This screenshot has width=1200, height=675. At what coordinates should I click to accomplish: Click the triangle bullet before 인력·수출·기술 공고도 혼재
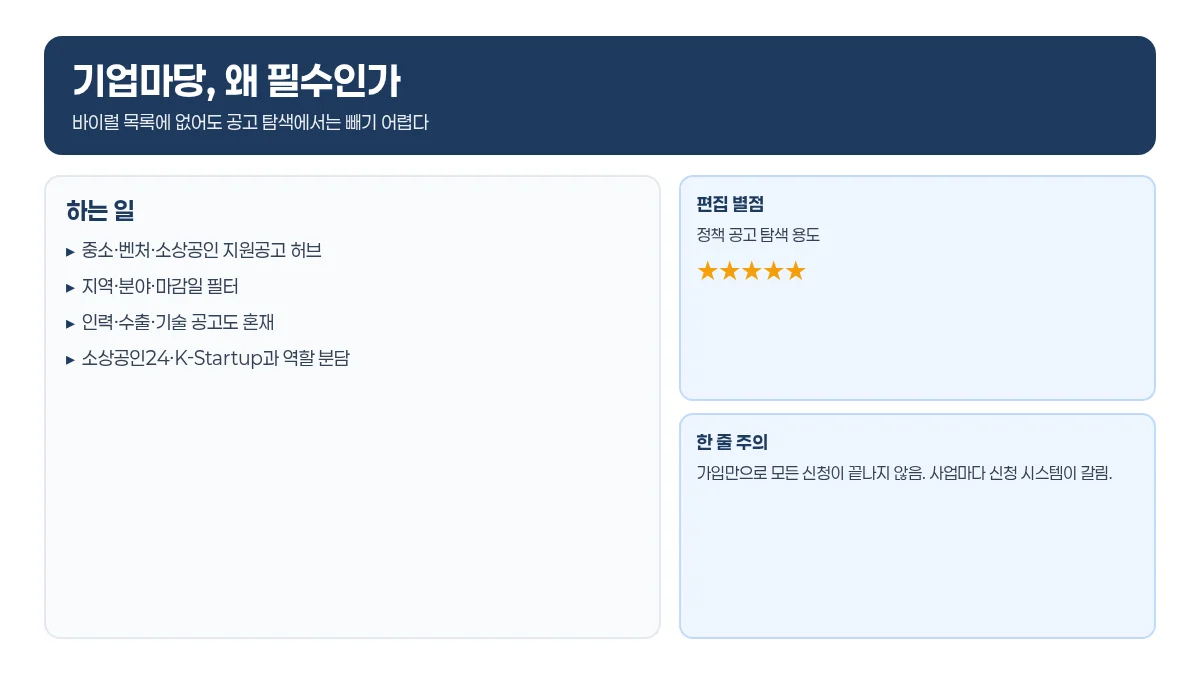[x=70, y=323]
